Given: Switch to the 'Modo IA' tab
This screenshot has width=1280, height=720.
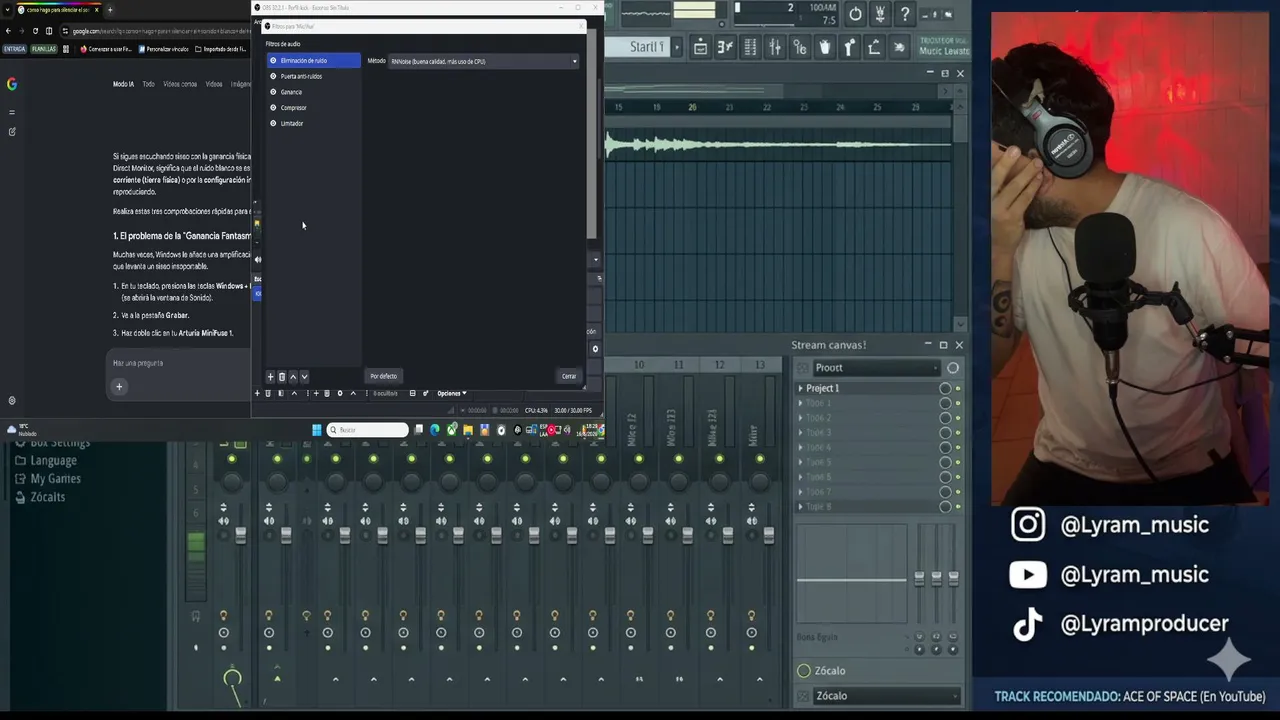Looking at the screenshot, I should [x=123, y=84].
